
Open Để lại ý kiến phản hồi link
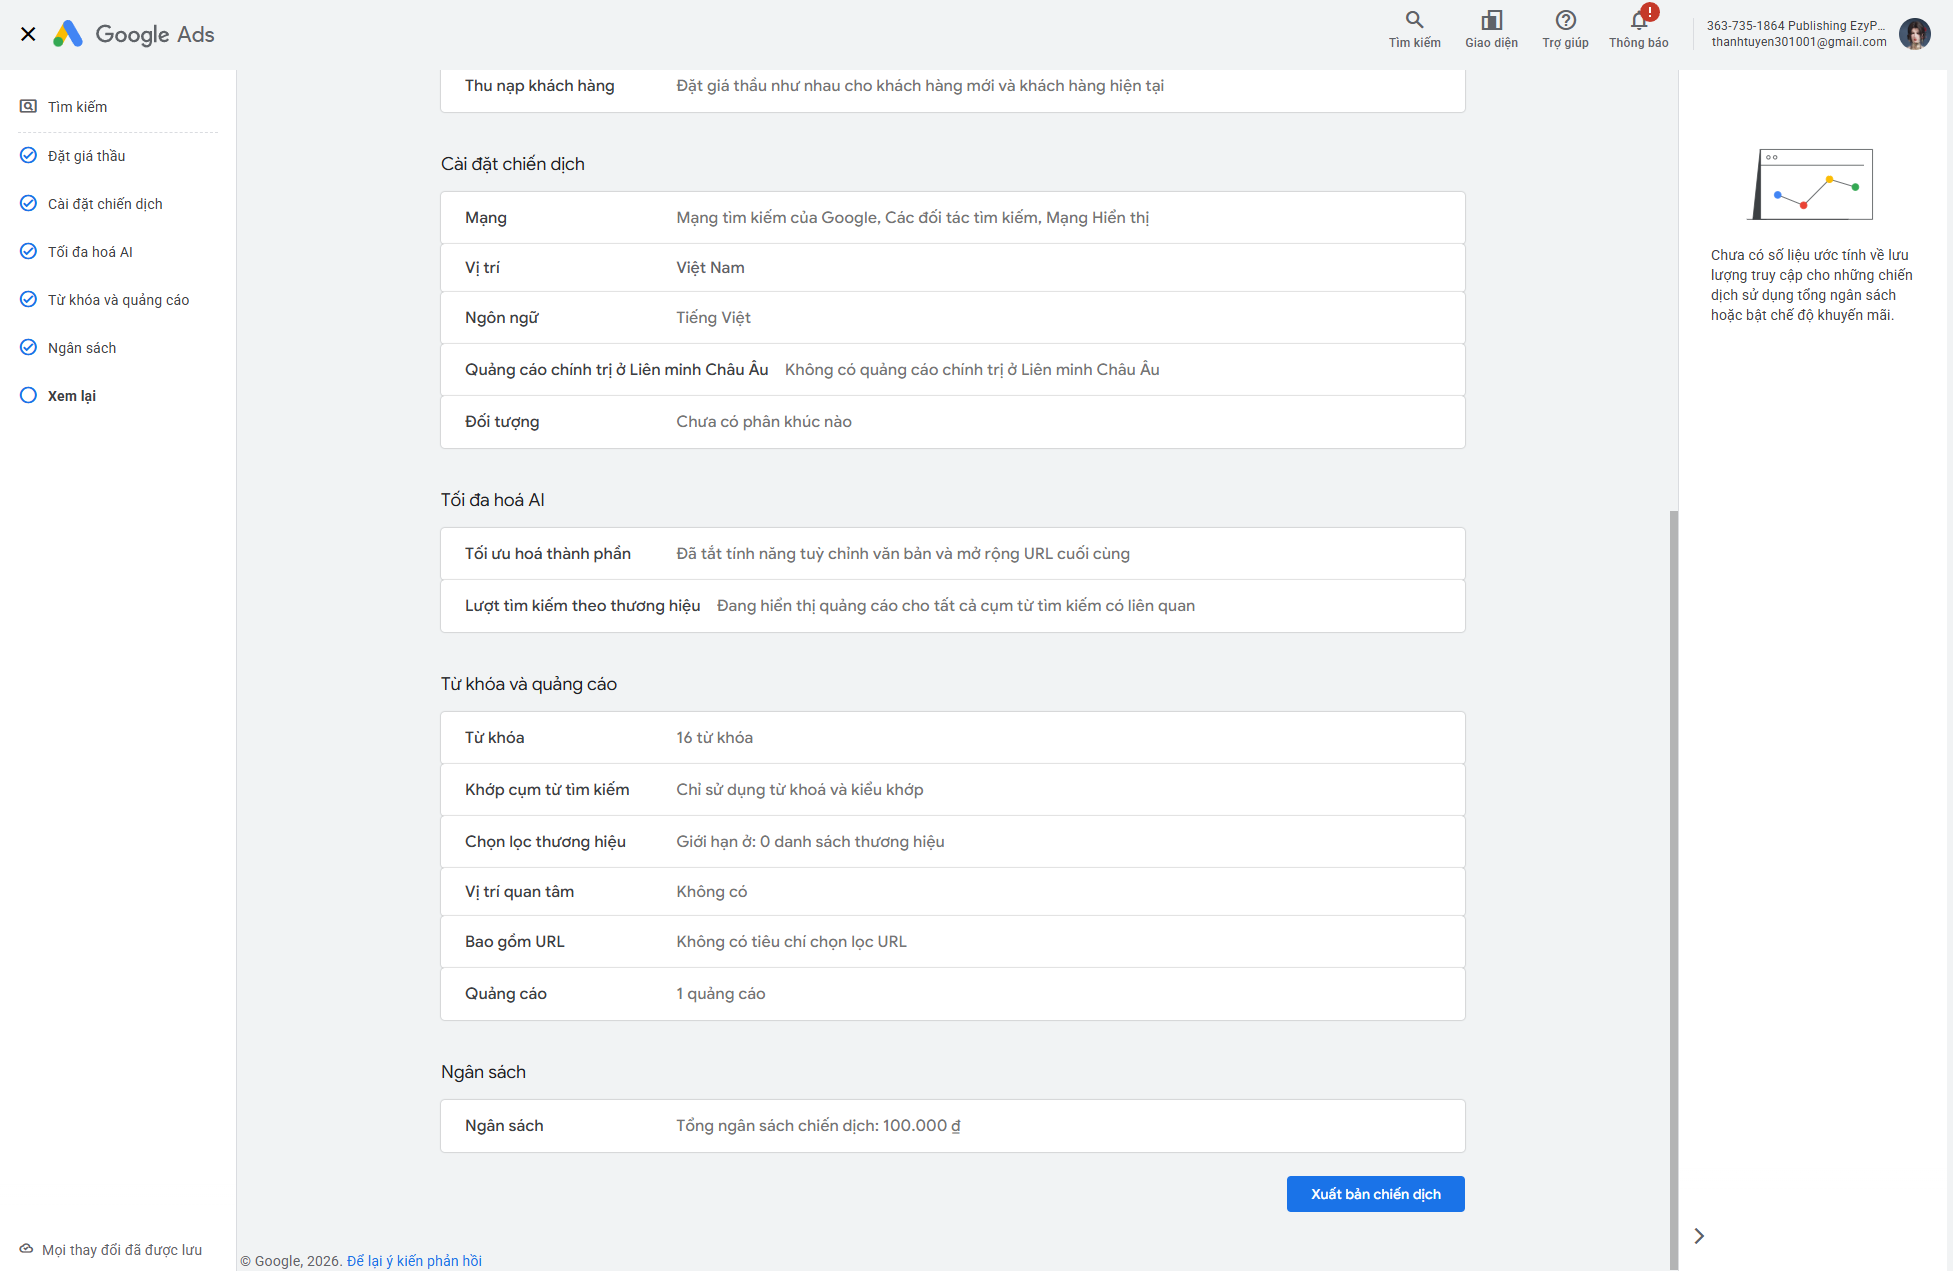tap(414, 1261)
